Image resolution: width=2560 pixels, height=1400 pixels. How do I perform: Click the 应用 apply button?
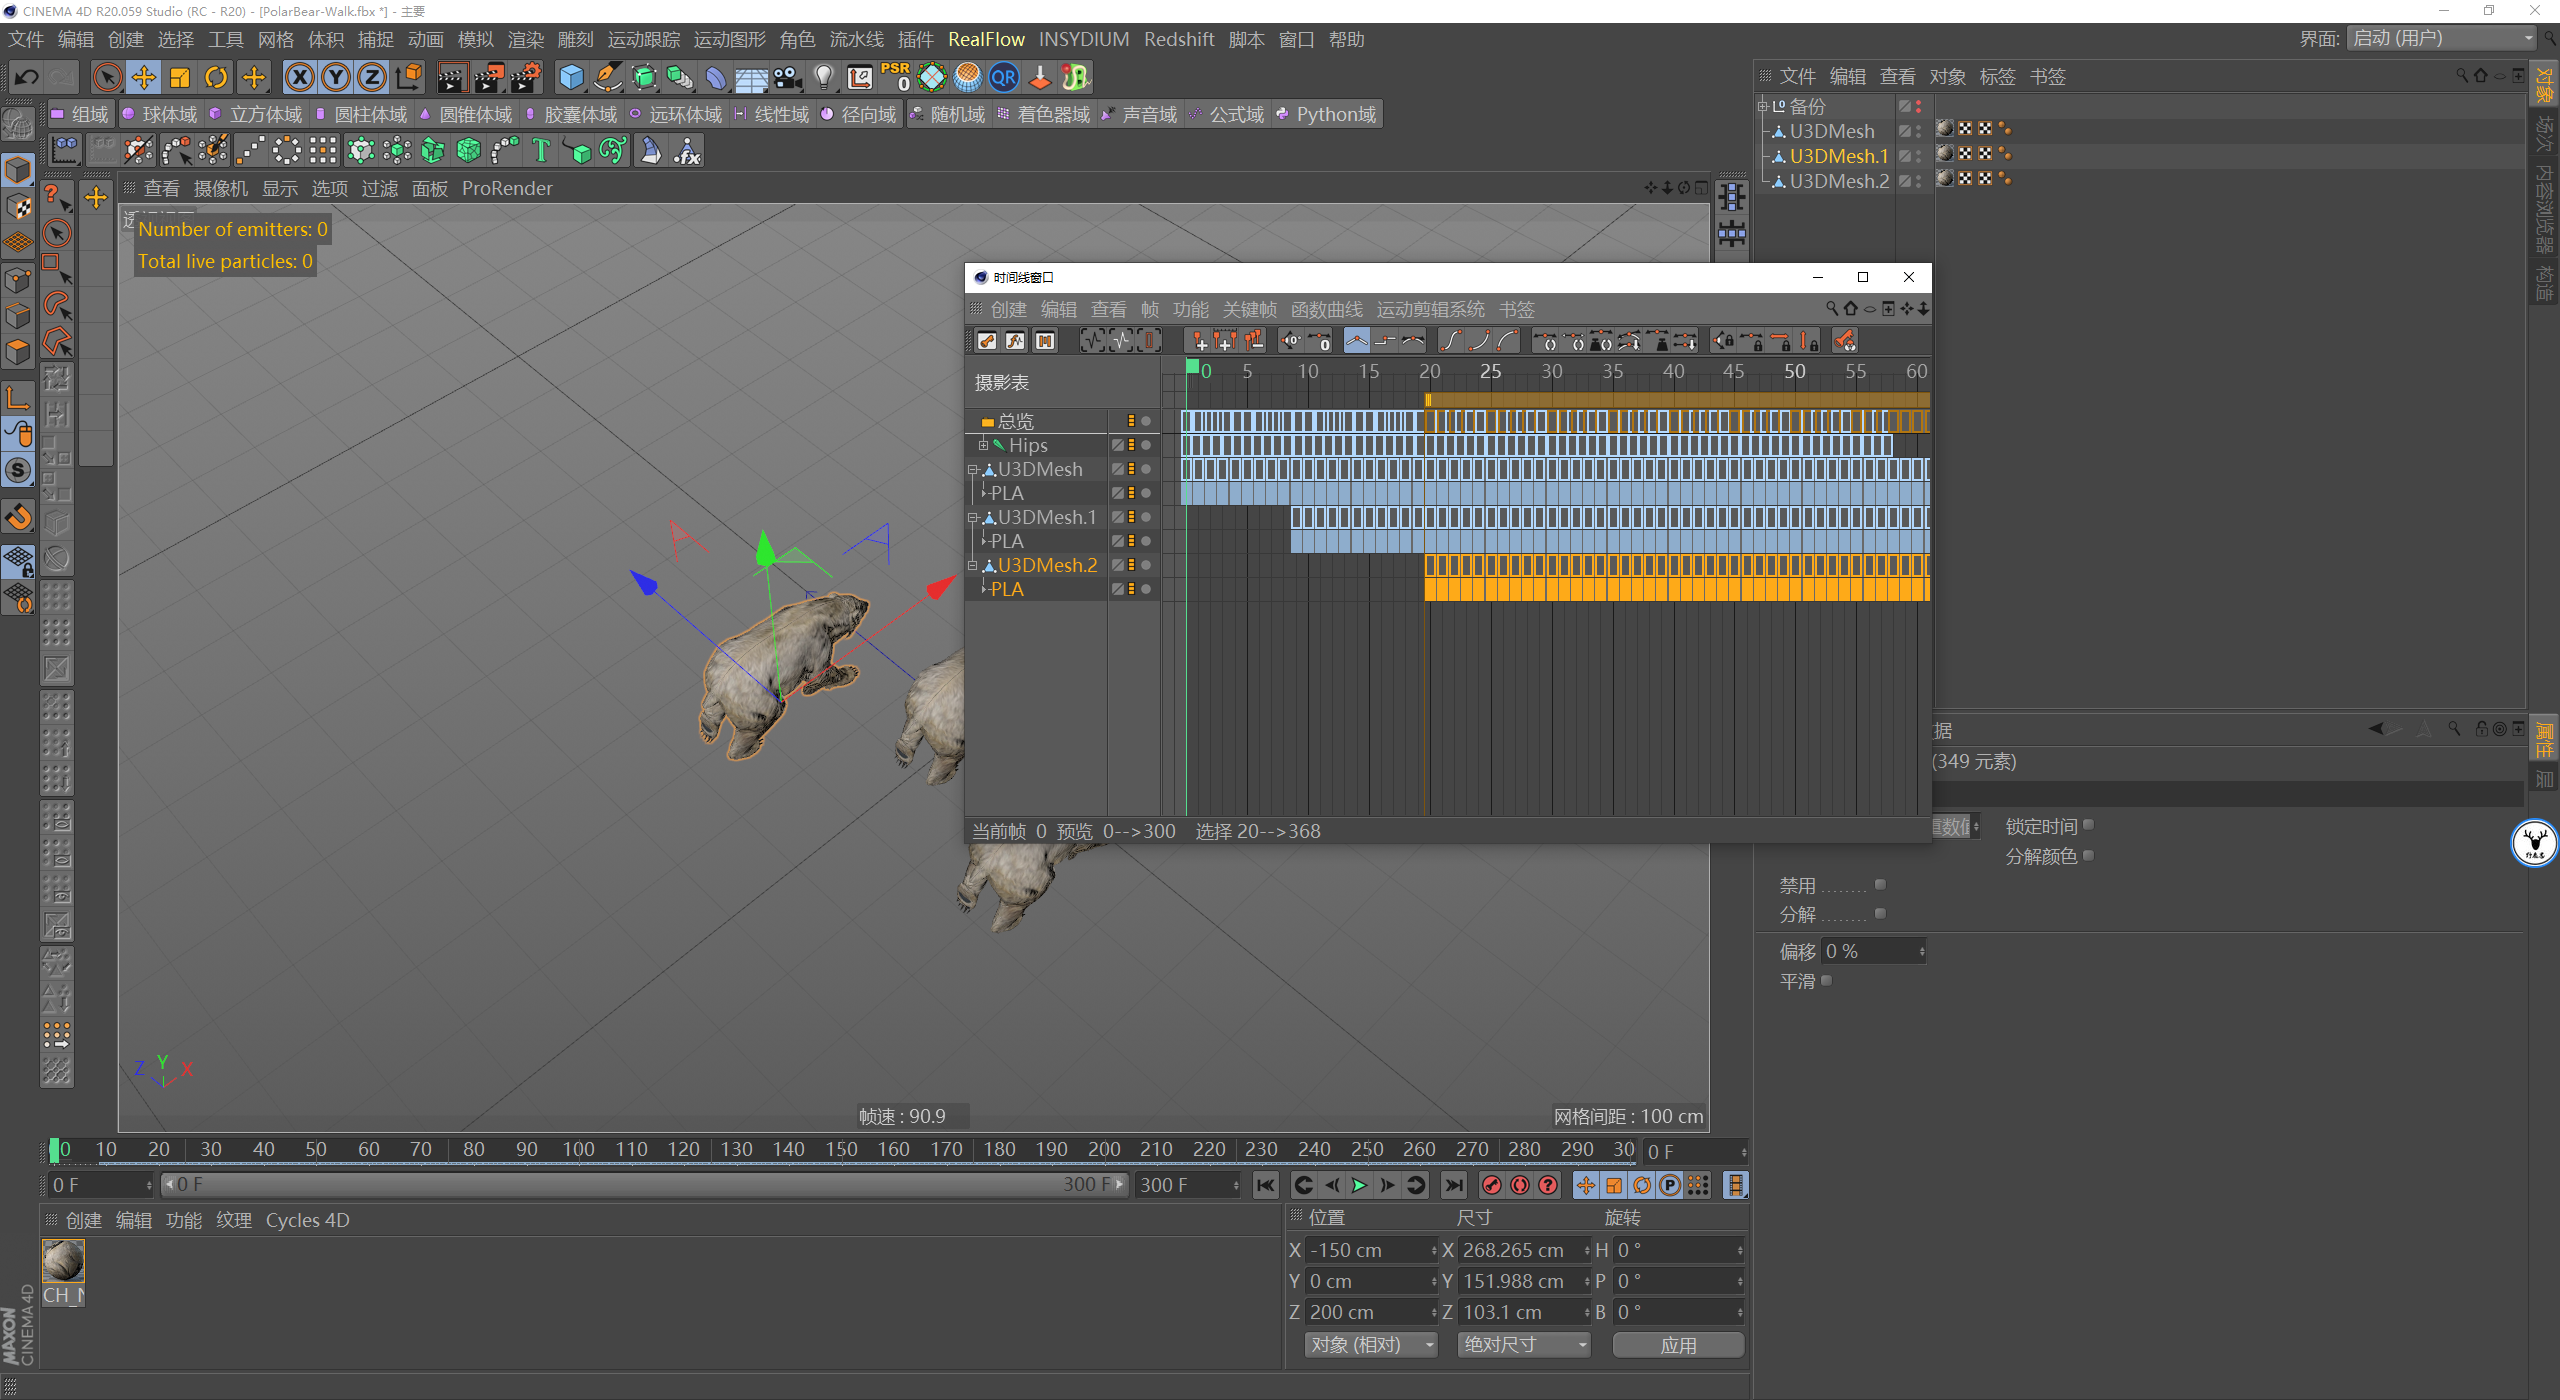coord(1678,1345)
